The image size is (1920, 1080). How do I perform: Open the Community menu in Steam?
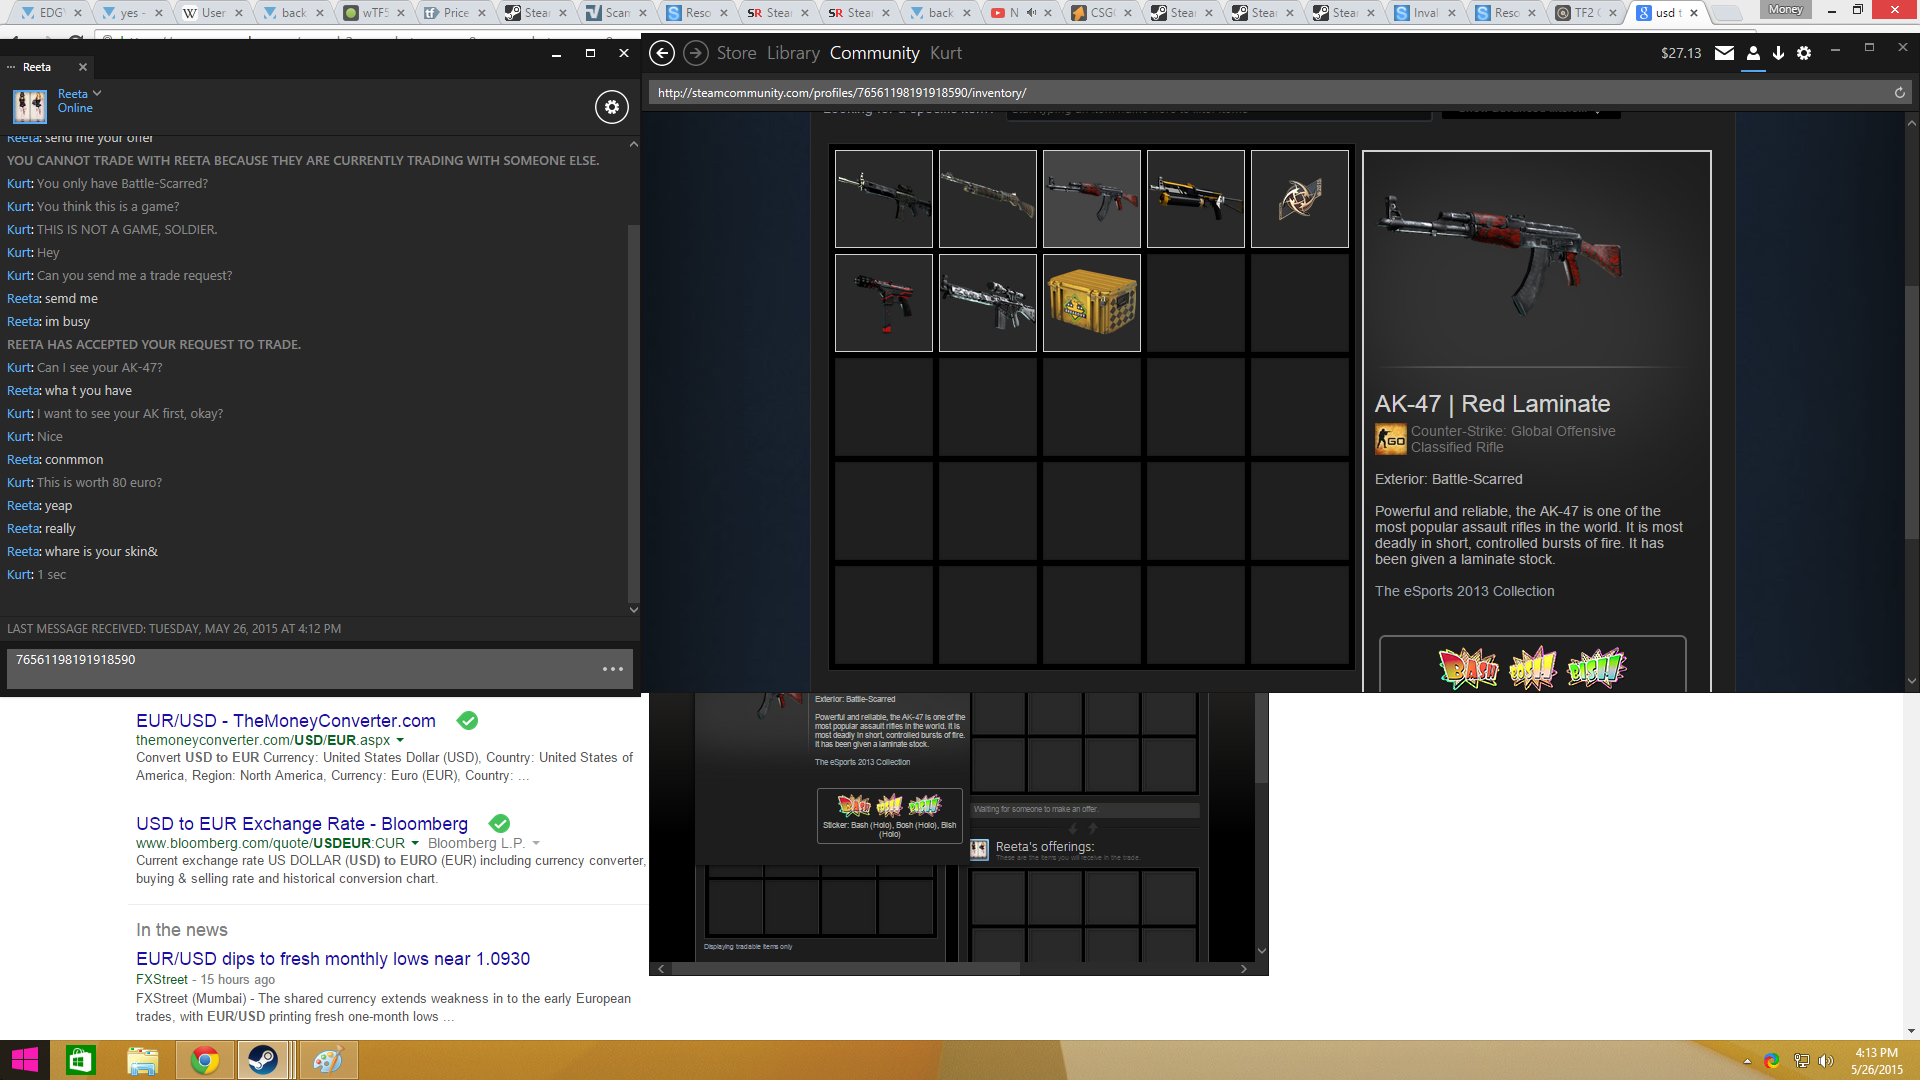874,53
